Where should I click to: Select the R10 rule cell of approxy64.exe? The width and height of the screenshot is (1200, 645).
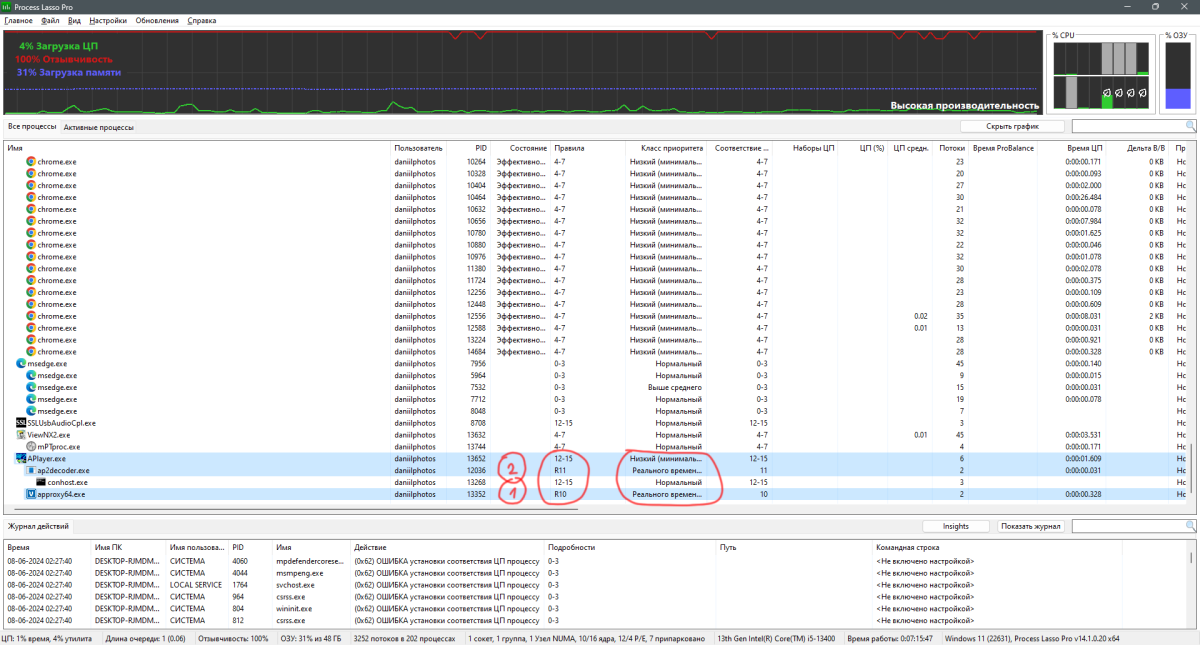tap(586, 494)
